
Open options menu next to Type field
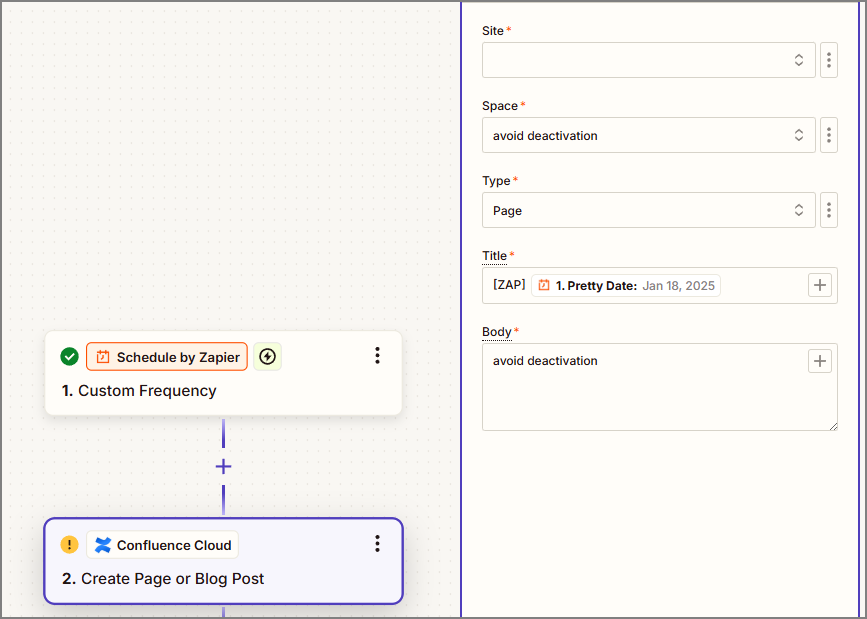(828, 210)
